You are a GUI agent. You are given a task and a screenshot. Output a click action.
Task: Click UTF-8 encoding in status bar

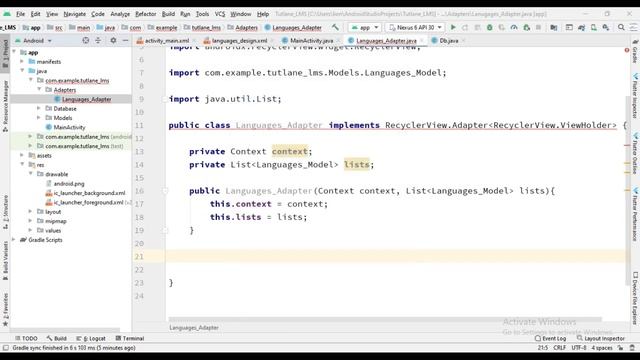(579, 348)
